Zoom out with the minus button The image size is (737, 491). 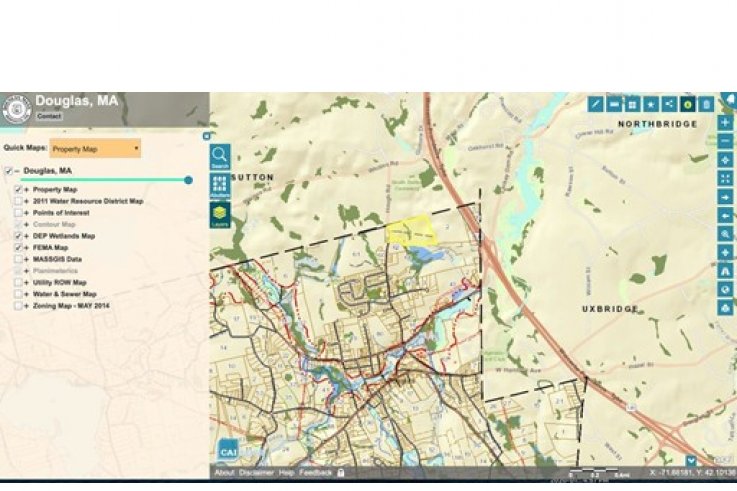[x=725, y=141]
